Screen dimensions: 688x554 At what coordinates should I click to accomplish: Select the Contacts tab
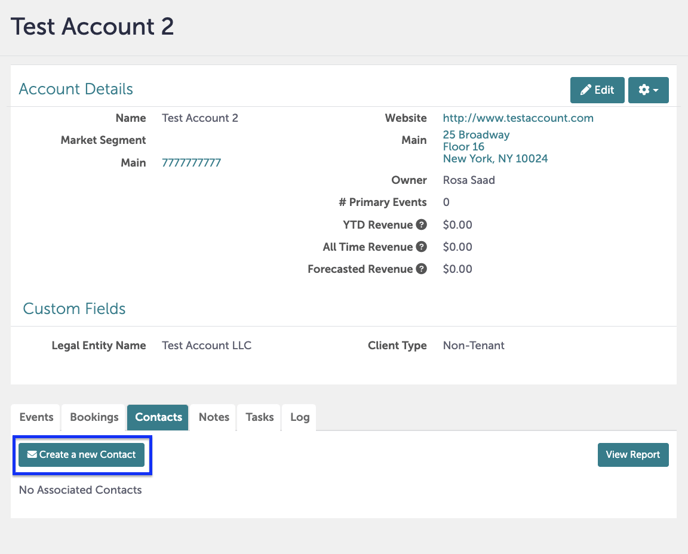(x=158, y=417)
